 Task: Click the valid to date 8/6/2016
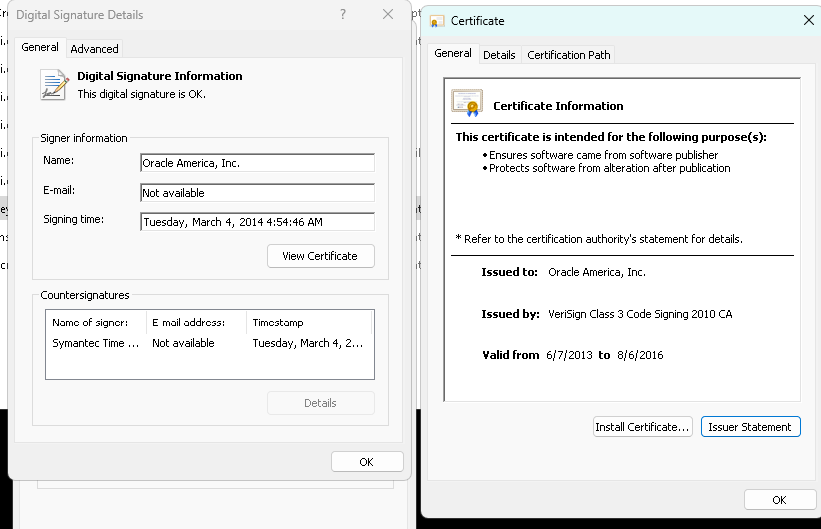click(x=640, y=355)
